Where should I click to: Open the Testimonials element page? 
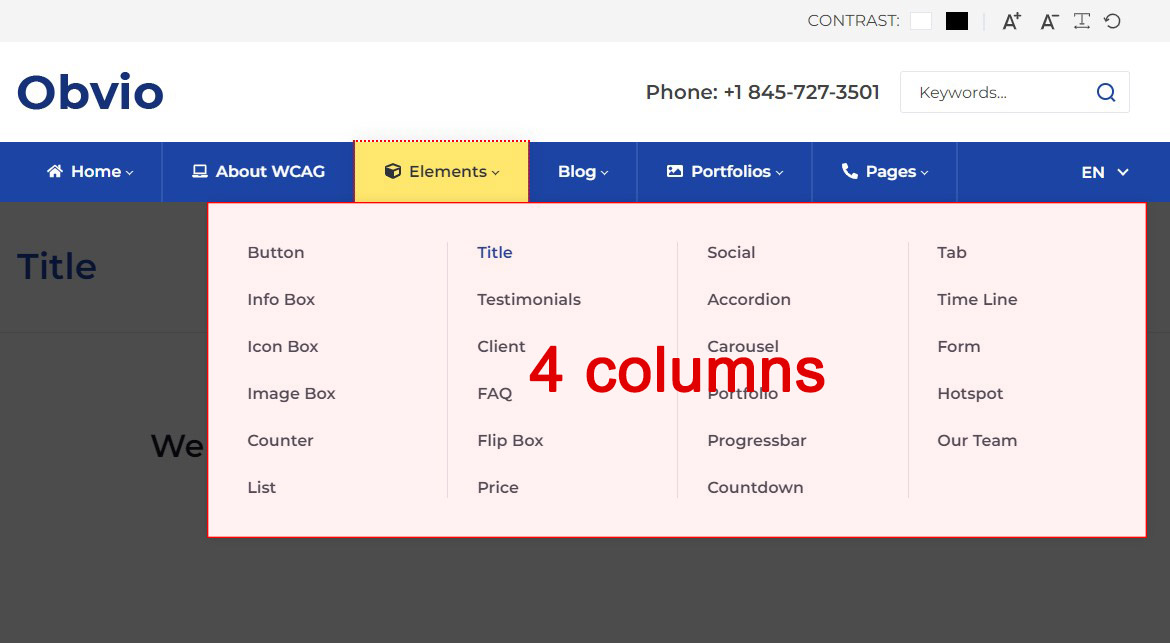[529, 300]
